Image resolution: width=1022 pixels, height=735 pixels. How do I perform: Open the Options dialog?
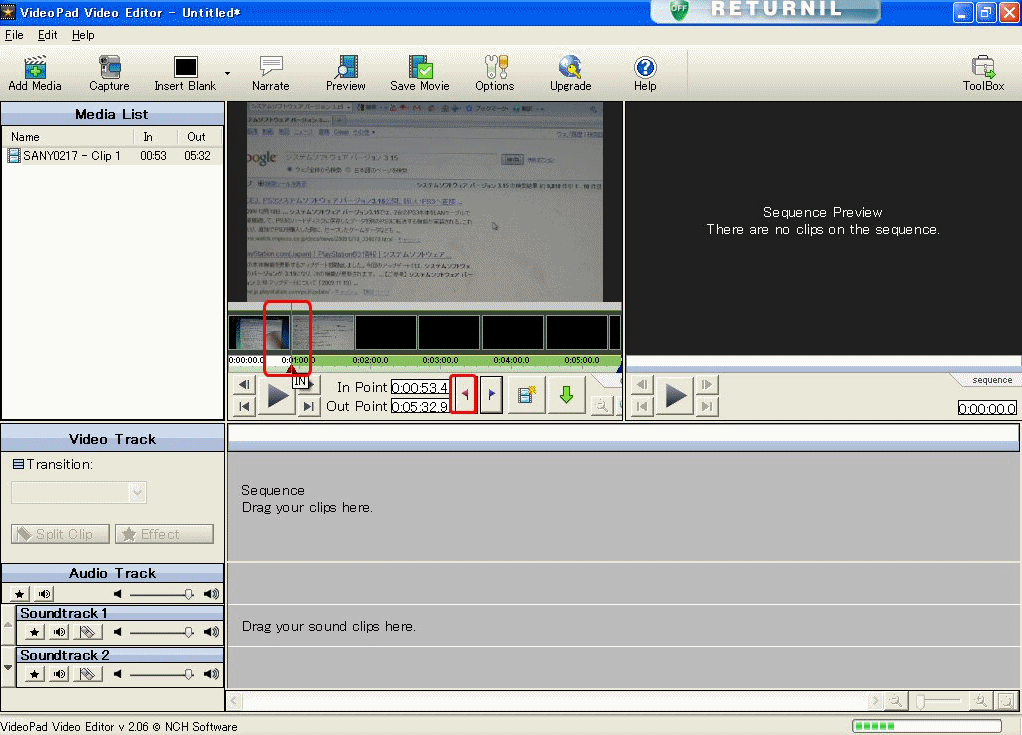(x=495, y=72)
